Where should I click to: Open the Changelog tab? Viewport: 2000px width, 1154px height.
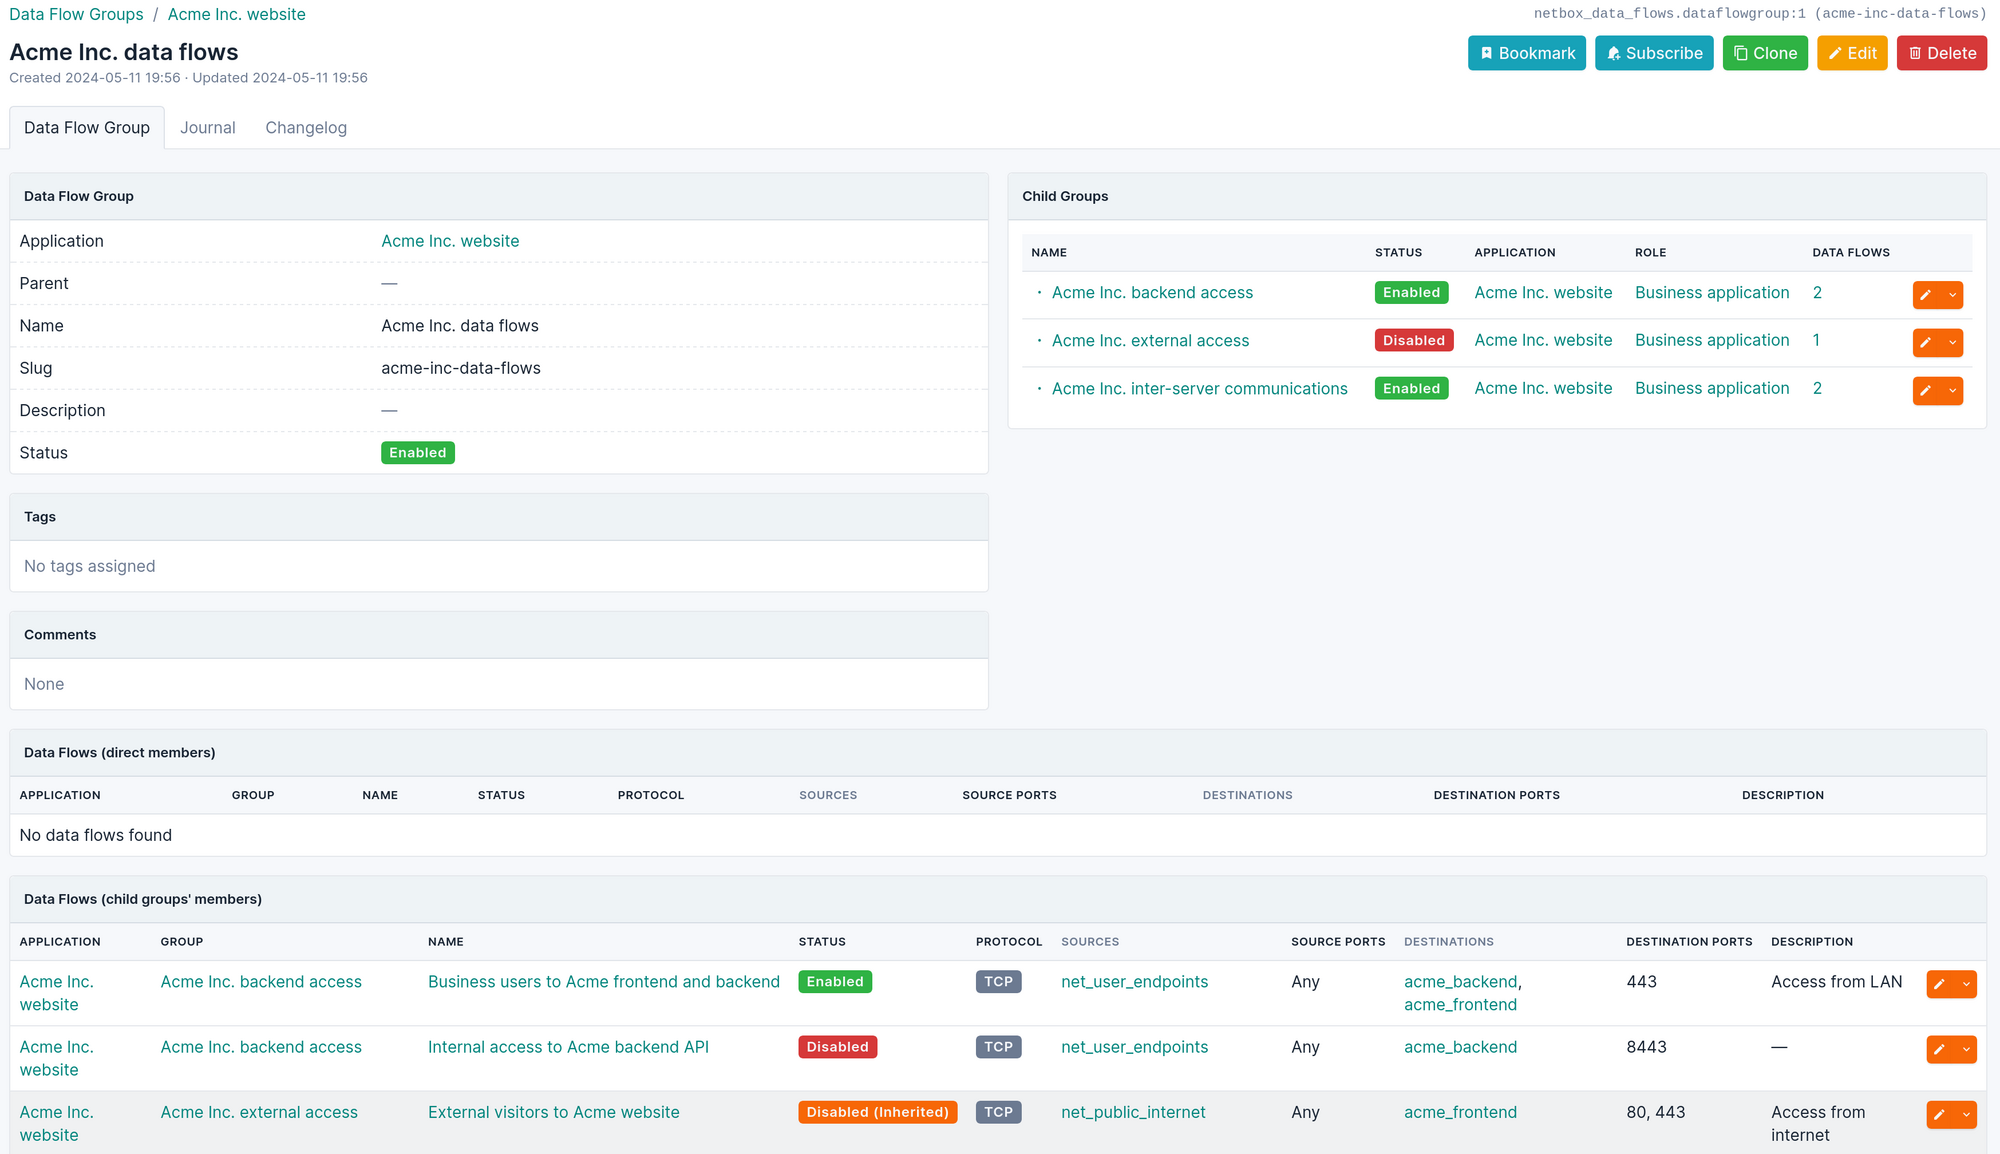coord(306,128)
